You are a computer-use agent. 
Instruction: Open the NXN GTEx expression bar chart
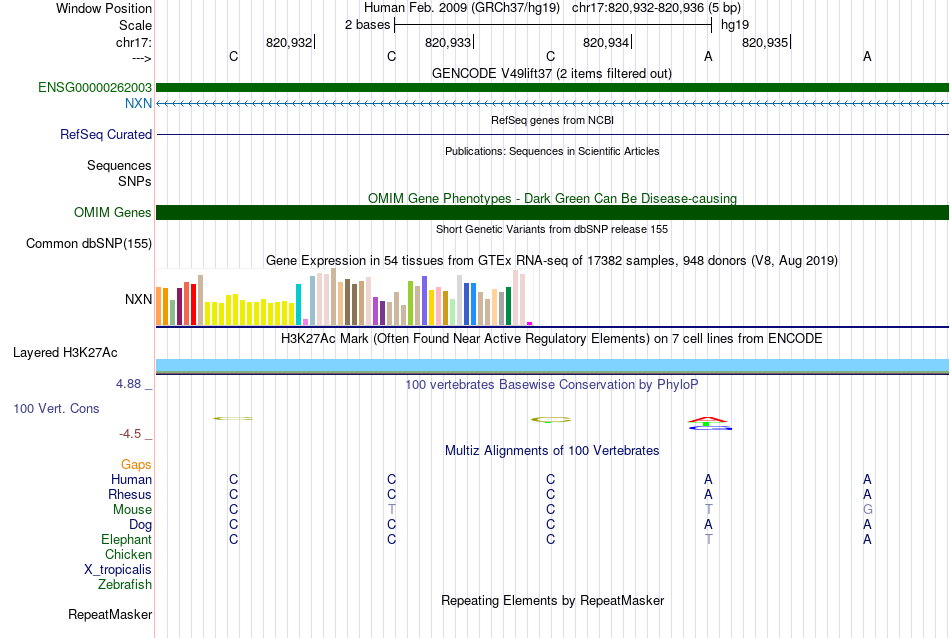344,297
